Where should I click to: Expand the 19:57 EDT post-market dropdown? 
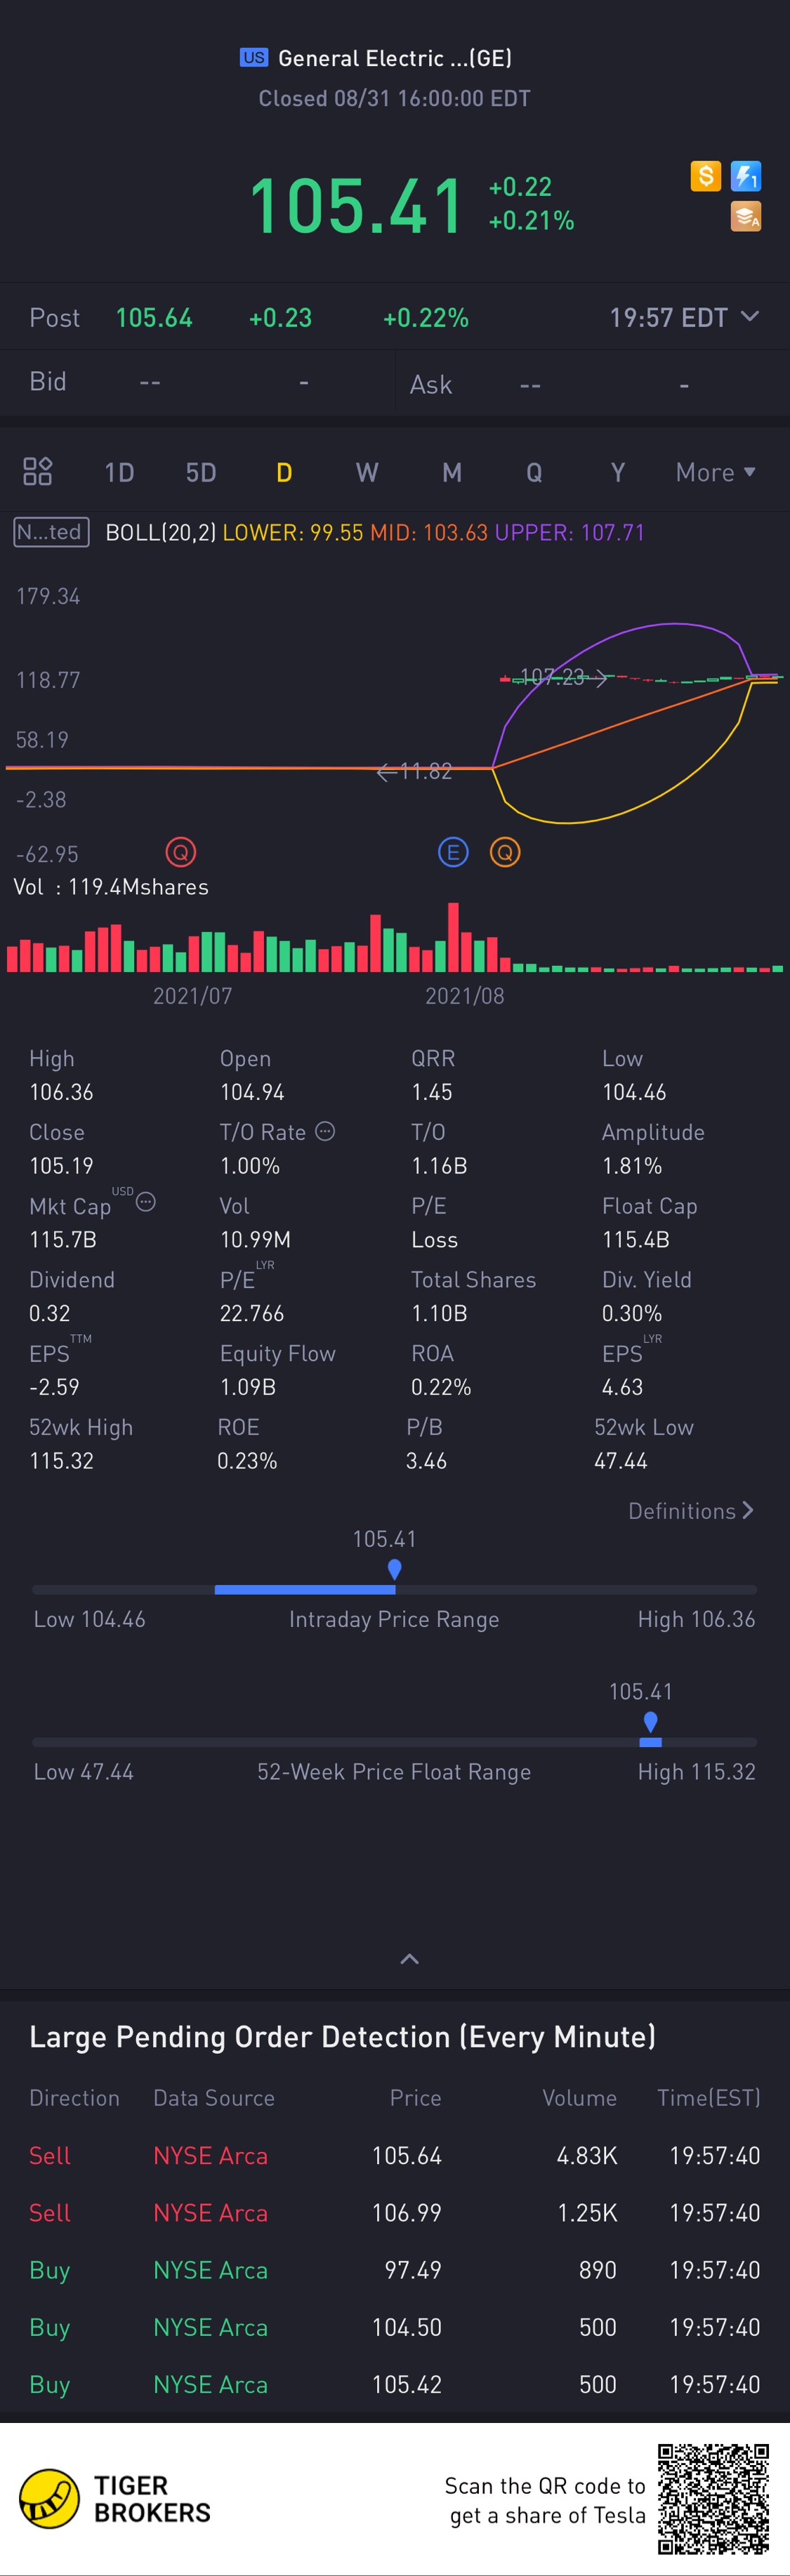(684, 318)
